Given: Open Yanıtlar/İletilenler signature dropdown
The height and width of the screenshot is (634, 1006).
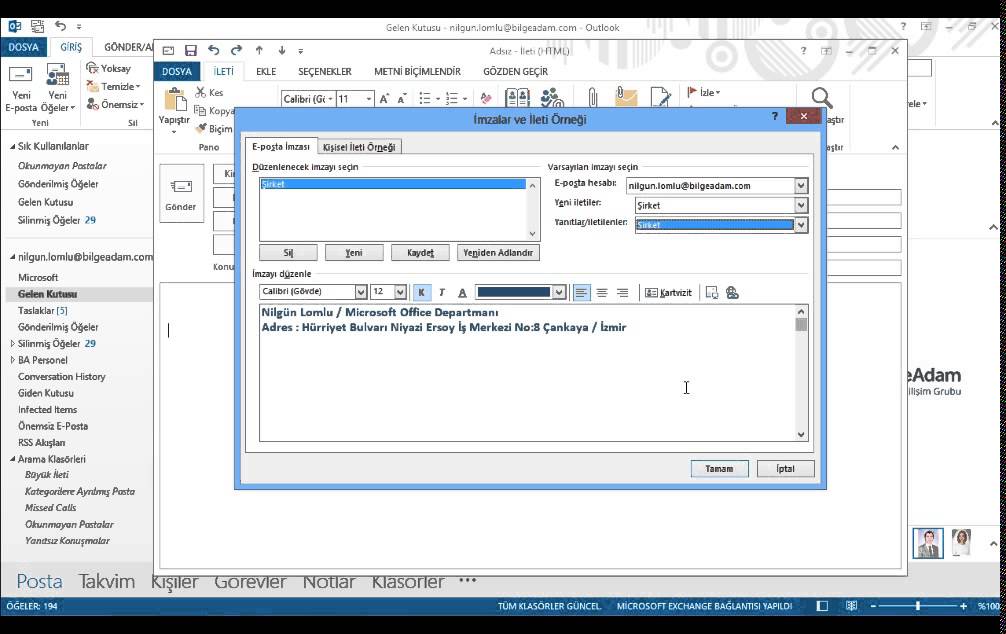Looking at the screenshot, I should 801,225.
